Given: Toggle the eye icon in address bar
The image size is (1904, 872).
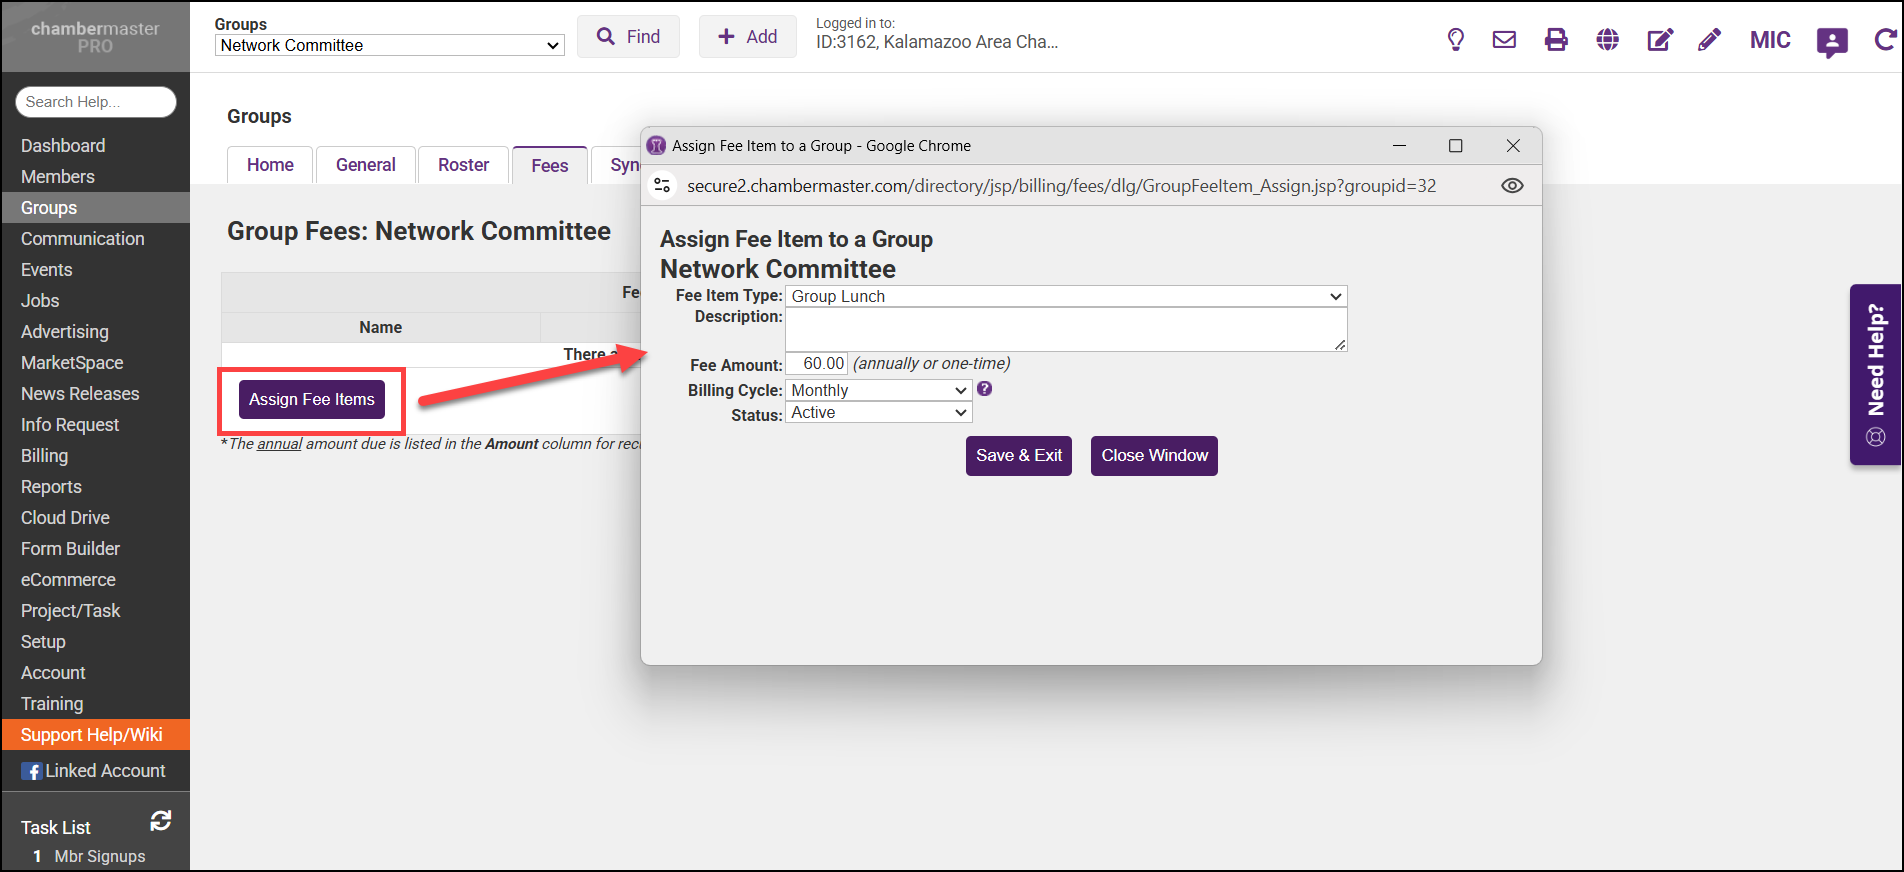Looking at the screenshot, I should [1512, 186].
